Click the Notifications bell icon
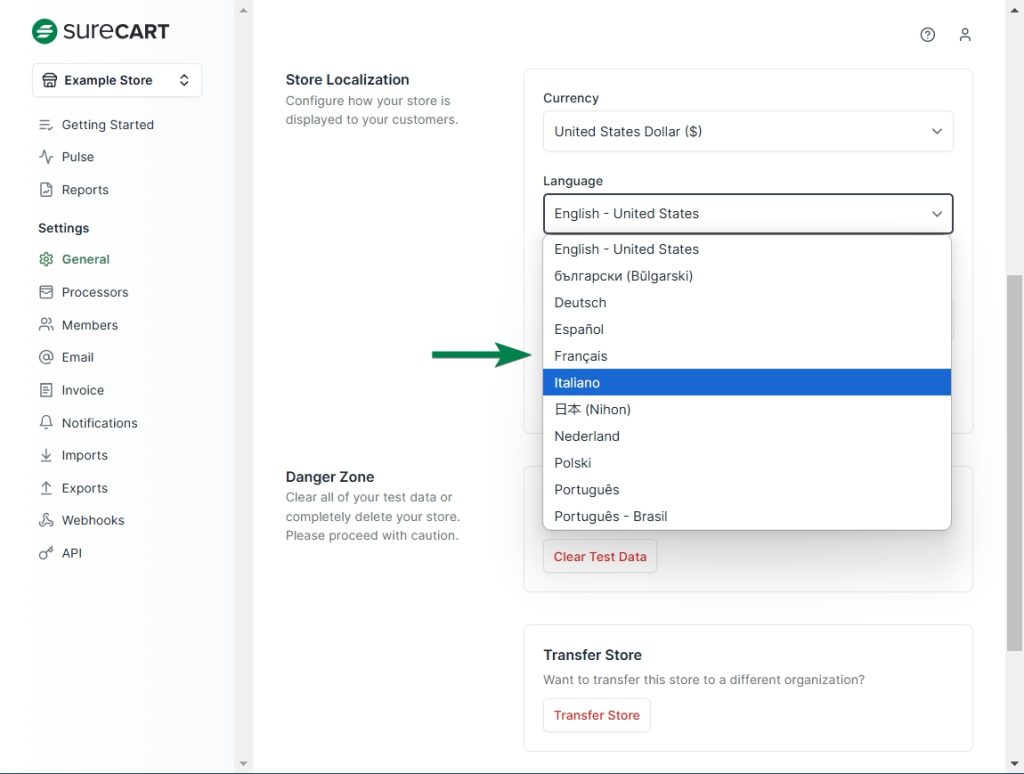This screenshot has width=1024, height=774. (x=46, y=423)
